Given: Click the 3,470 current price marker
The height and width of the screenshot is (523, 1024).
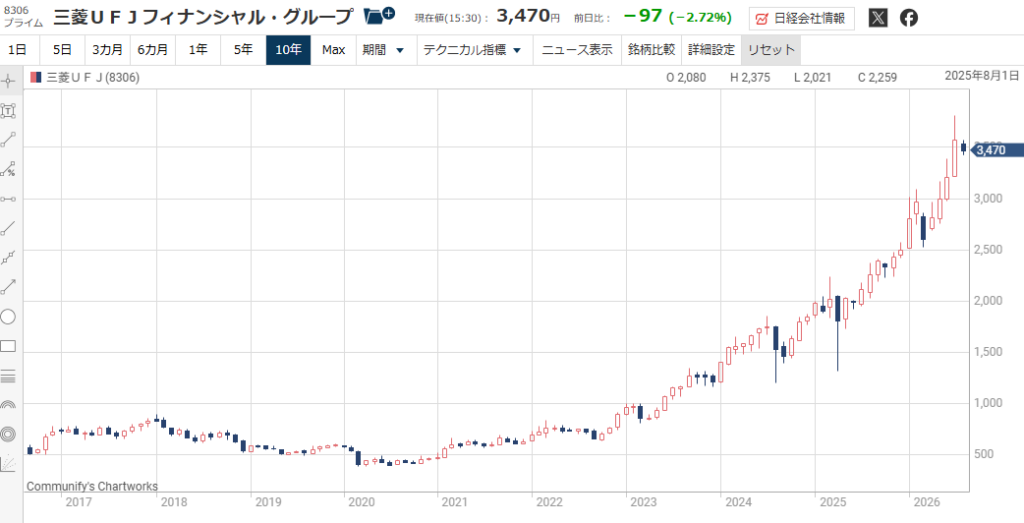Looking at the screenshot, I should tap(998, 150).
